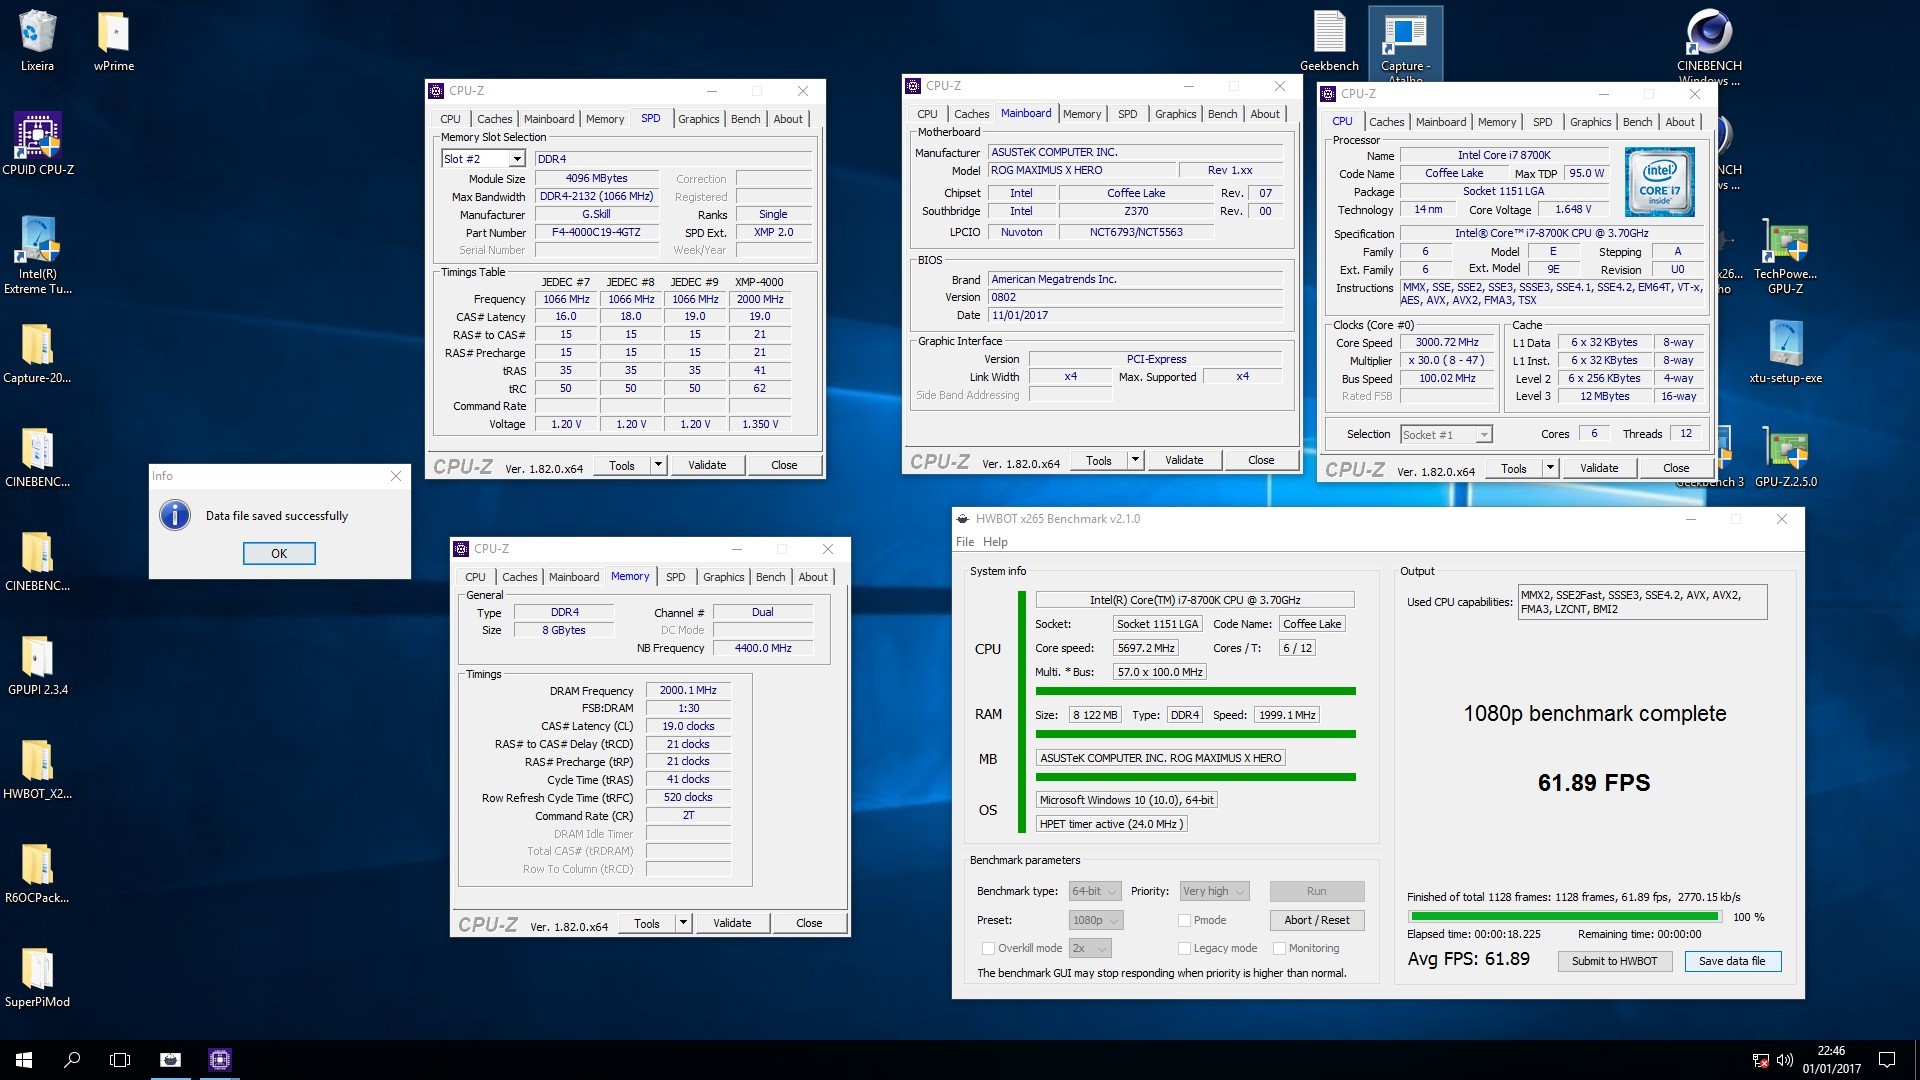Image resolution: width=1920 pixels, height=1080 pixels.
Task: Select the Capture - Atalho shortcut
Action: click(1405, 45)
